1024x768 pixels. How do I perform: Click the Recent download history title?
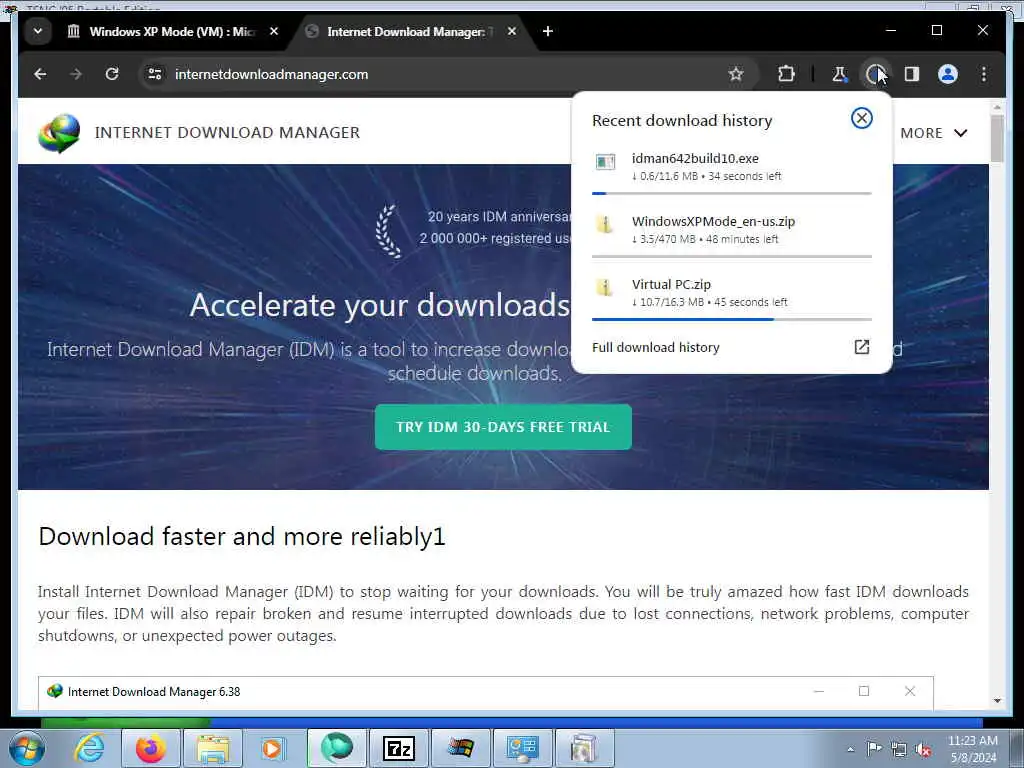pos(682,121)
